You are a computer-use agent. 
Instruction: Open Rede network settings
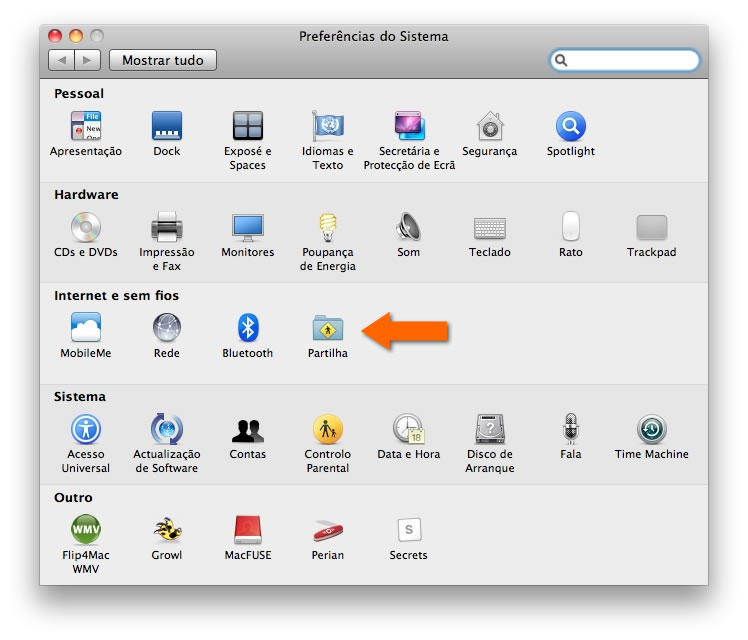[167, 328]
